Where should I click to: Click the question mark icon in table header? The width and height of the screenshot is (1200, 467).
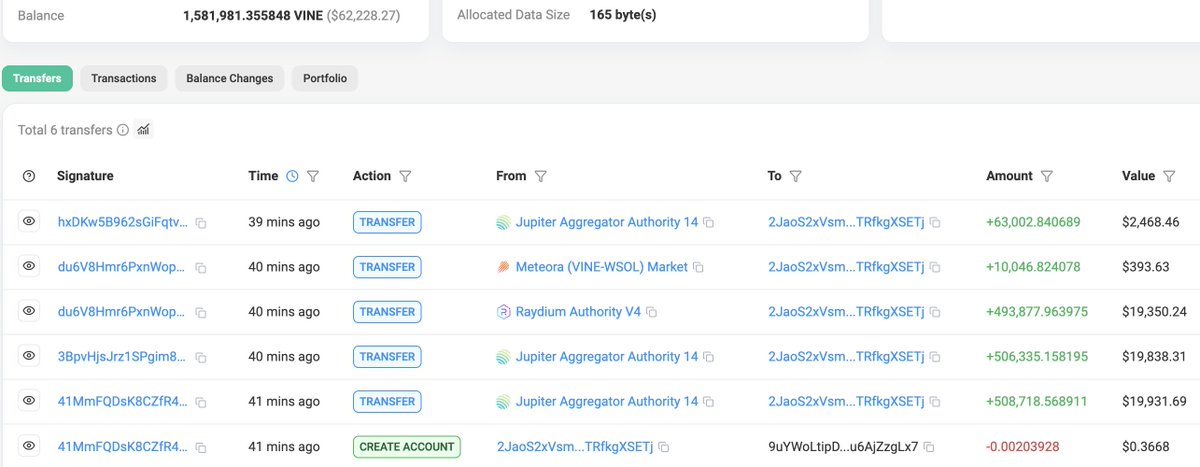pos(29,176)
